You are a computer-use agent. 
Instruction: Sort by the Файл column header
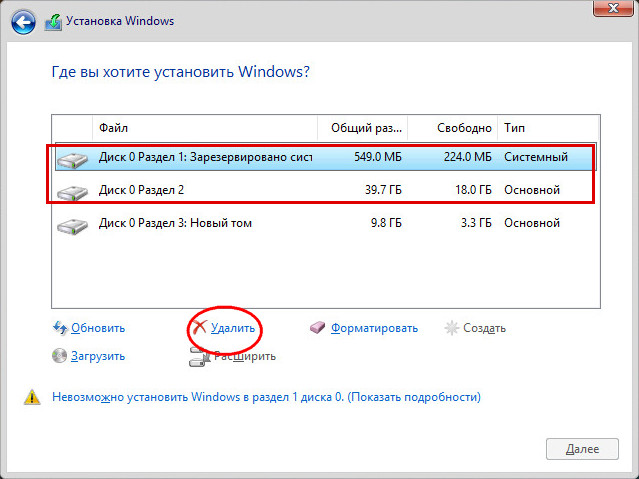point(205,128)
